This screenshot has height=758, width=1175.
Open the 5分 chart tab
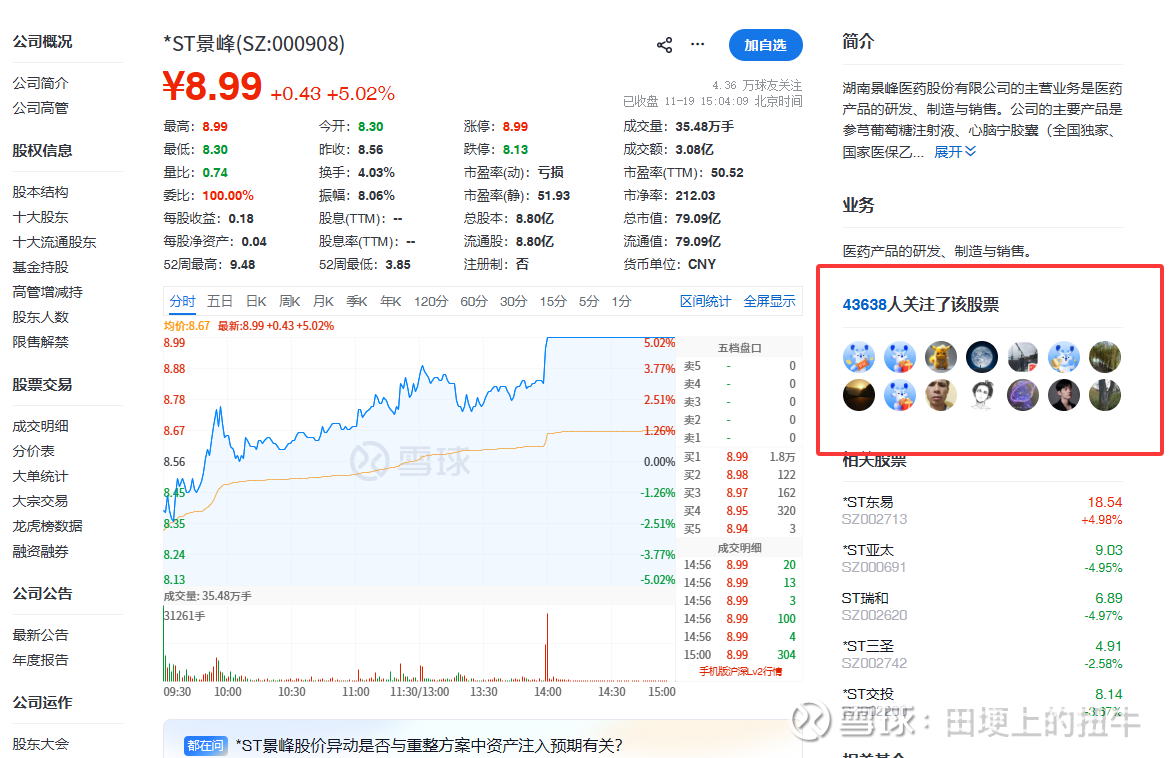coord(588,301)
